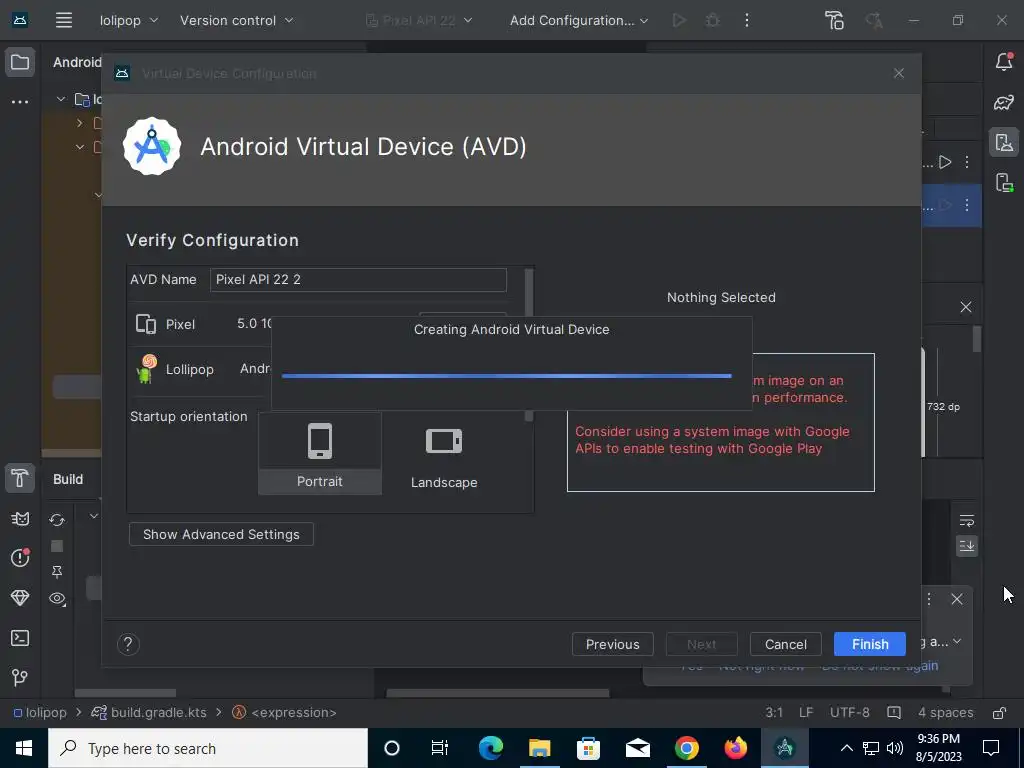Open File Explorer from taskbar
The width and height of the screenshot is (1024, 768).
coord(539,748)
